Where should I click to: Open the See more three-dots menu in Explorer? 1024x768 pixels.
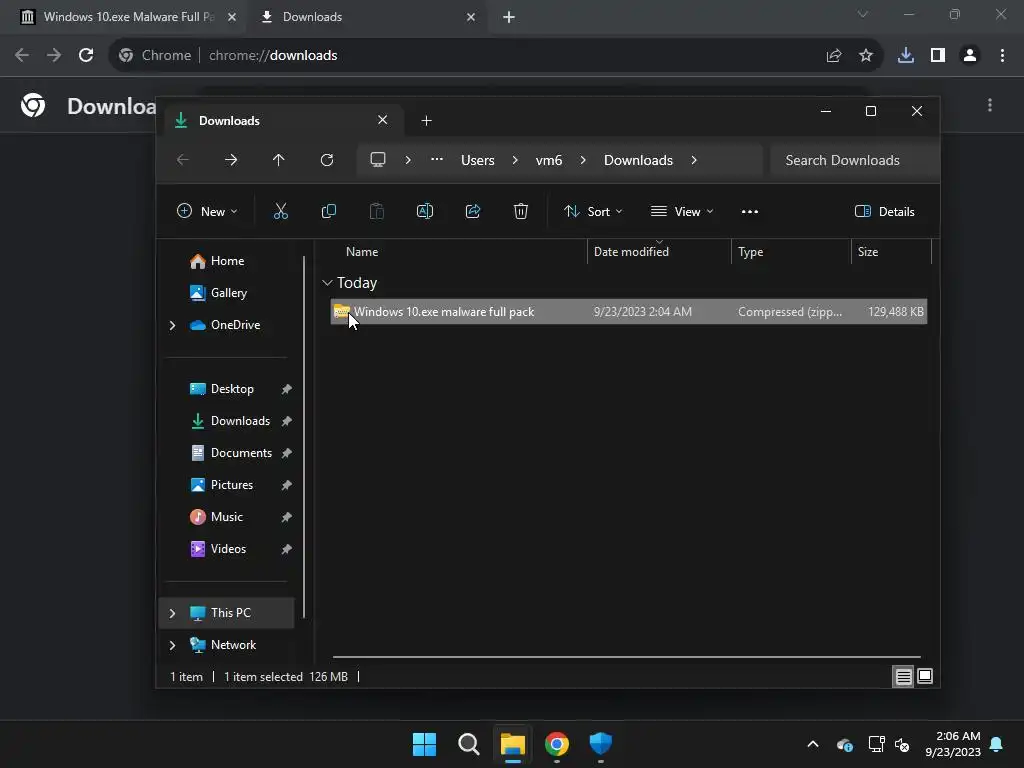pos(750,212)
